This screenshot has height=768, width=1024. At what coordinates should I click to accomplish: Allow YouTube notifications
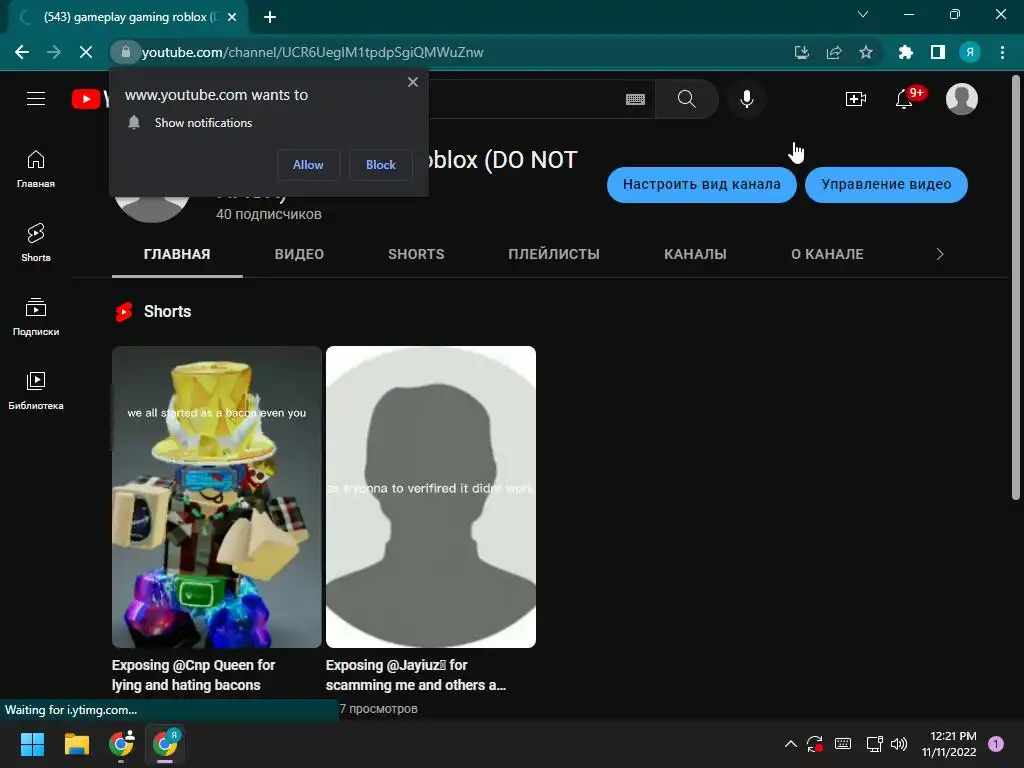point(308,165)
